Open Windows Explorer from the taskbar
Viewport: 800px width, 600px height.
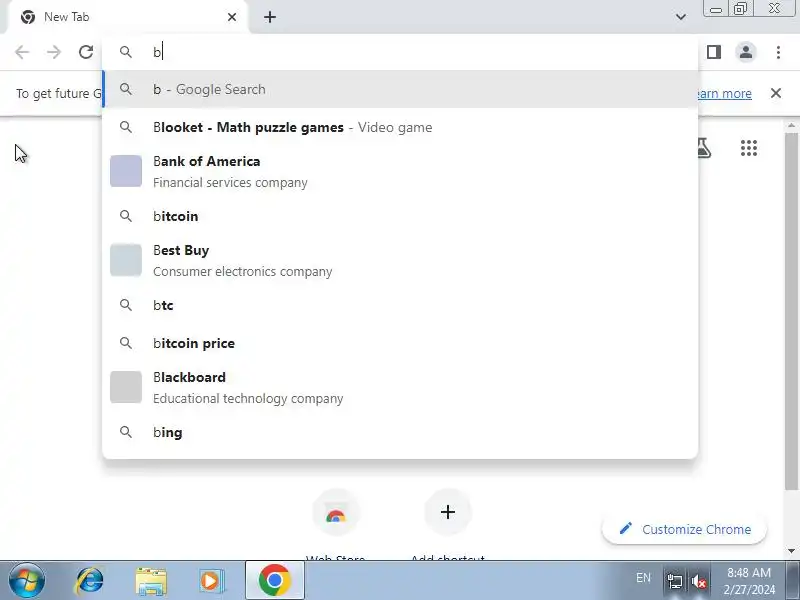click(x=151, y=581)
